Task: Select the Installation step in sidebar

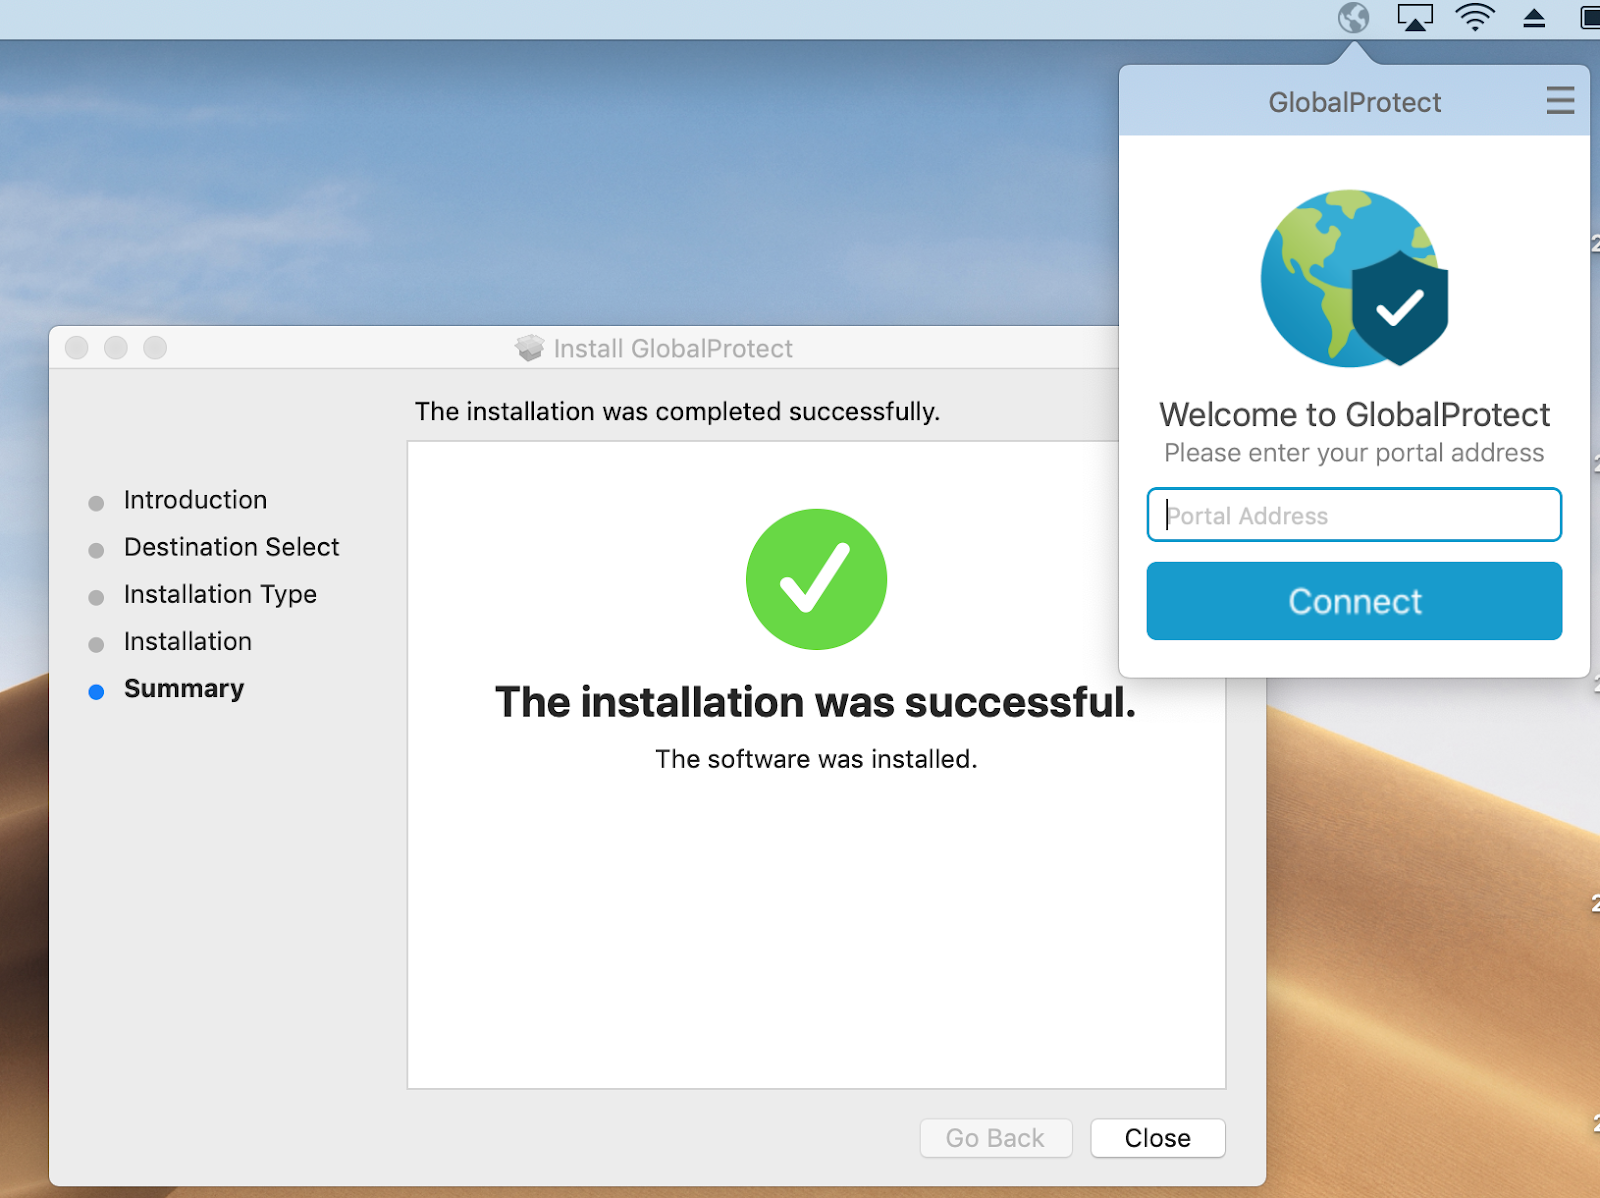Action: [x=187, y=642]
